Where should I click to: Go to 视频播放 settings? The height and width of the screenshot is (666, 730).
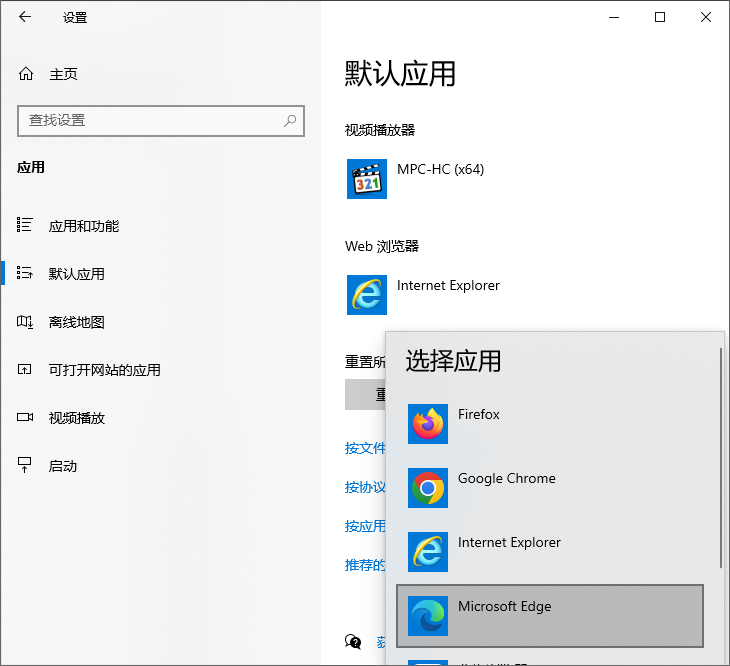76,418
